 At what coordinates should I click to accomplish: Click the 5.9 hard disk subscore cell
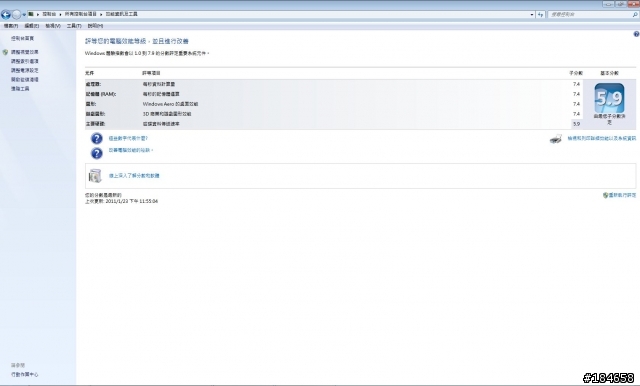pyautogui.click(x=576, y=124)
